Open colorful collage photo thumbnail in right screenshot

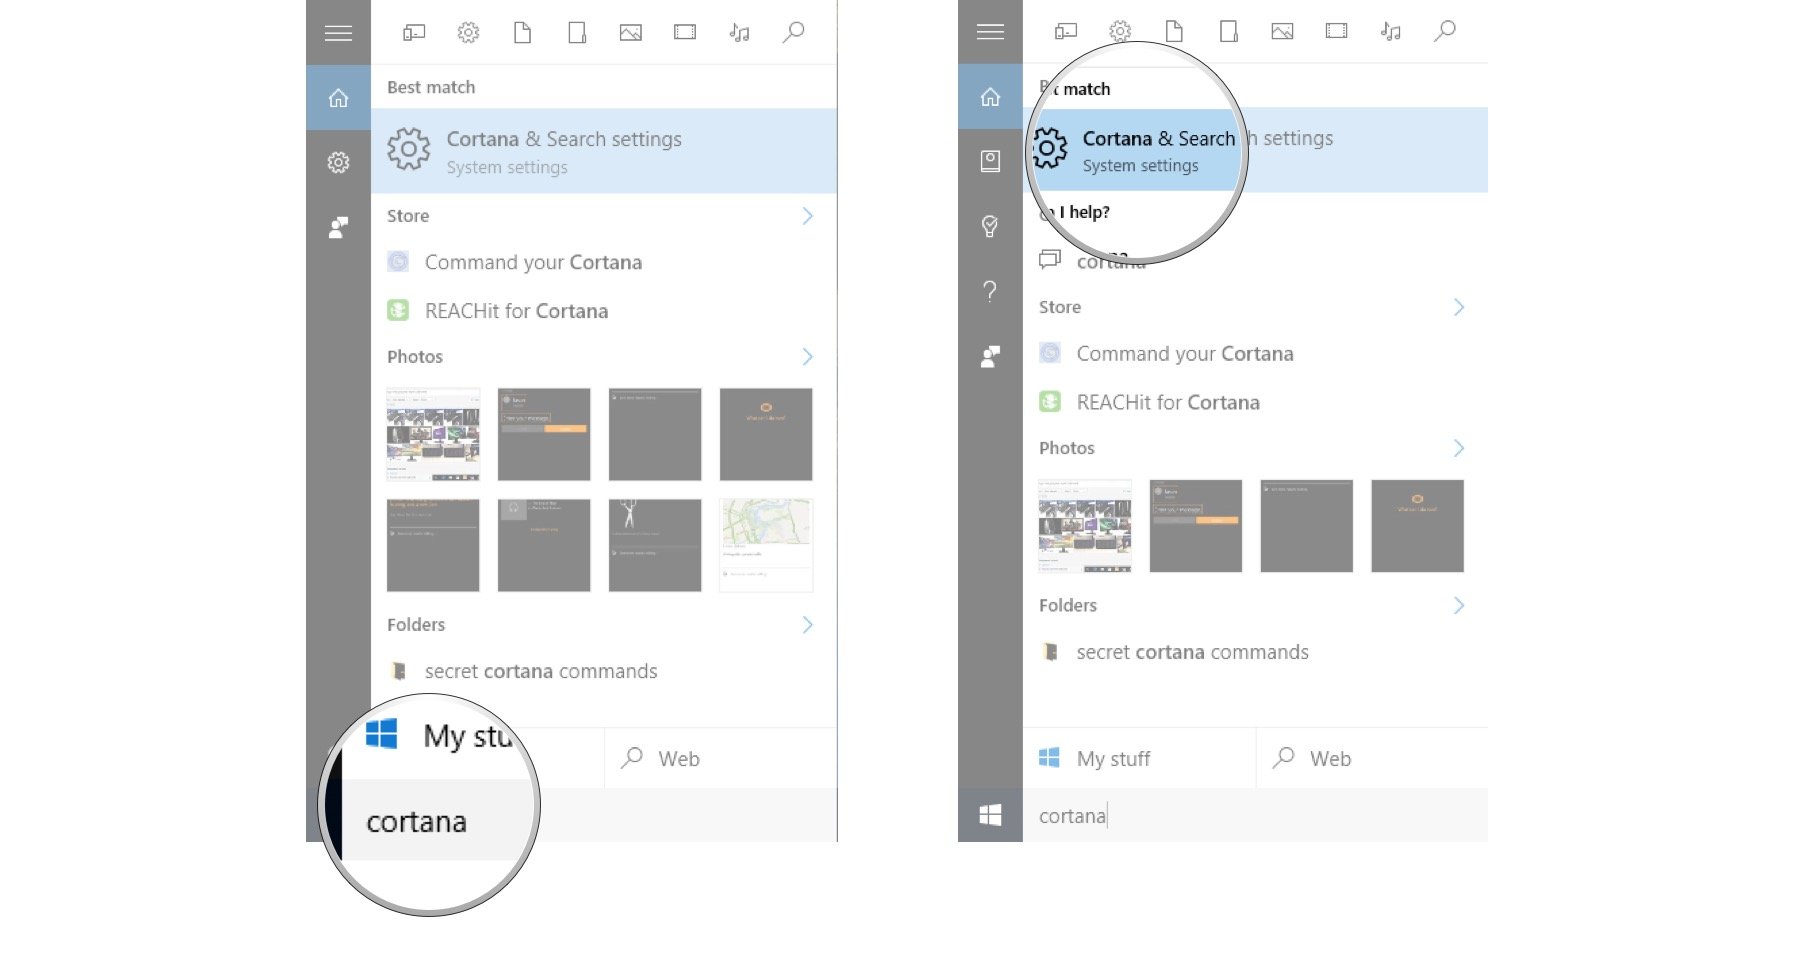point(1085,526)
